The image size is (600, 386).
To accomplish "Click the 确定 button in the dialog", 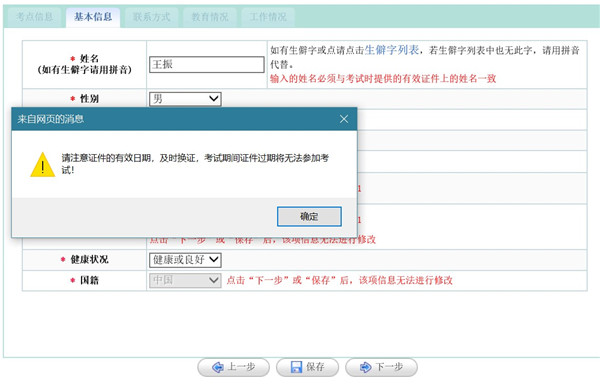I will point(309,217).
